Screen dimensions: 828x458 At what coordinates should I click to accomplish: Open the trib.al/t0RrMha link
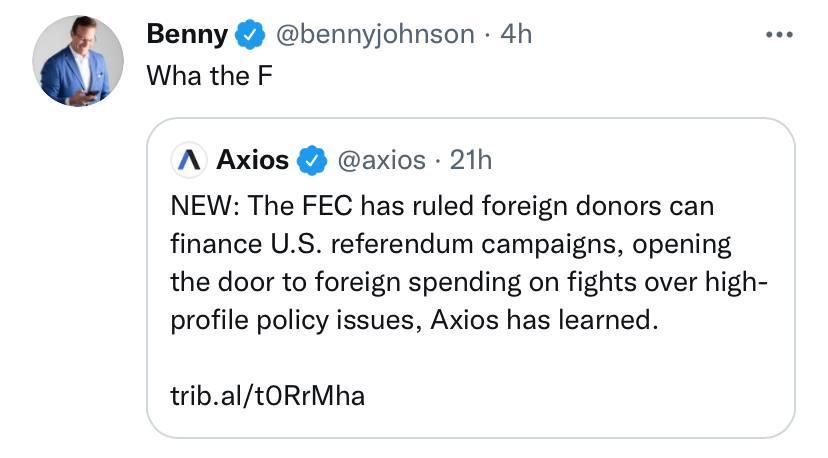(x=268, y=396)
